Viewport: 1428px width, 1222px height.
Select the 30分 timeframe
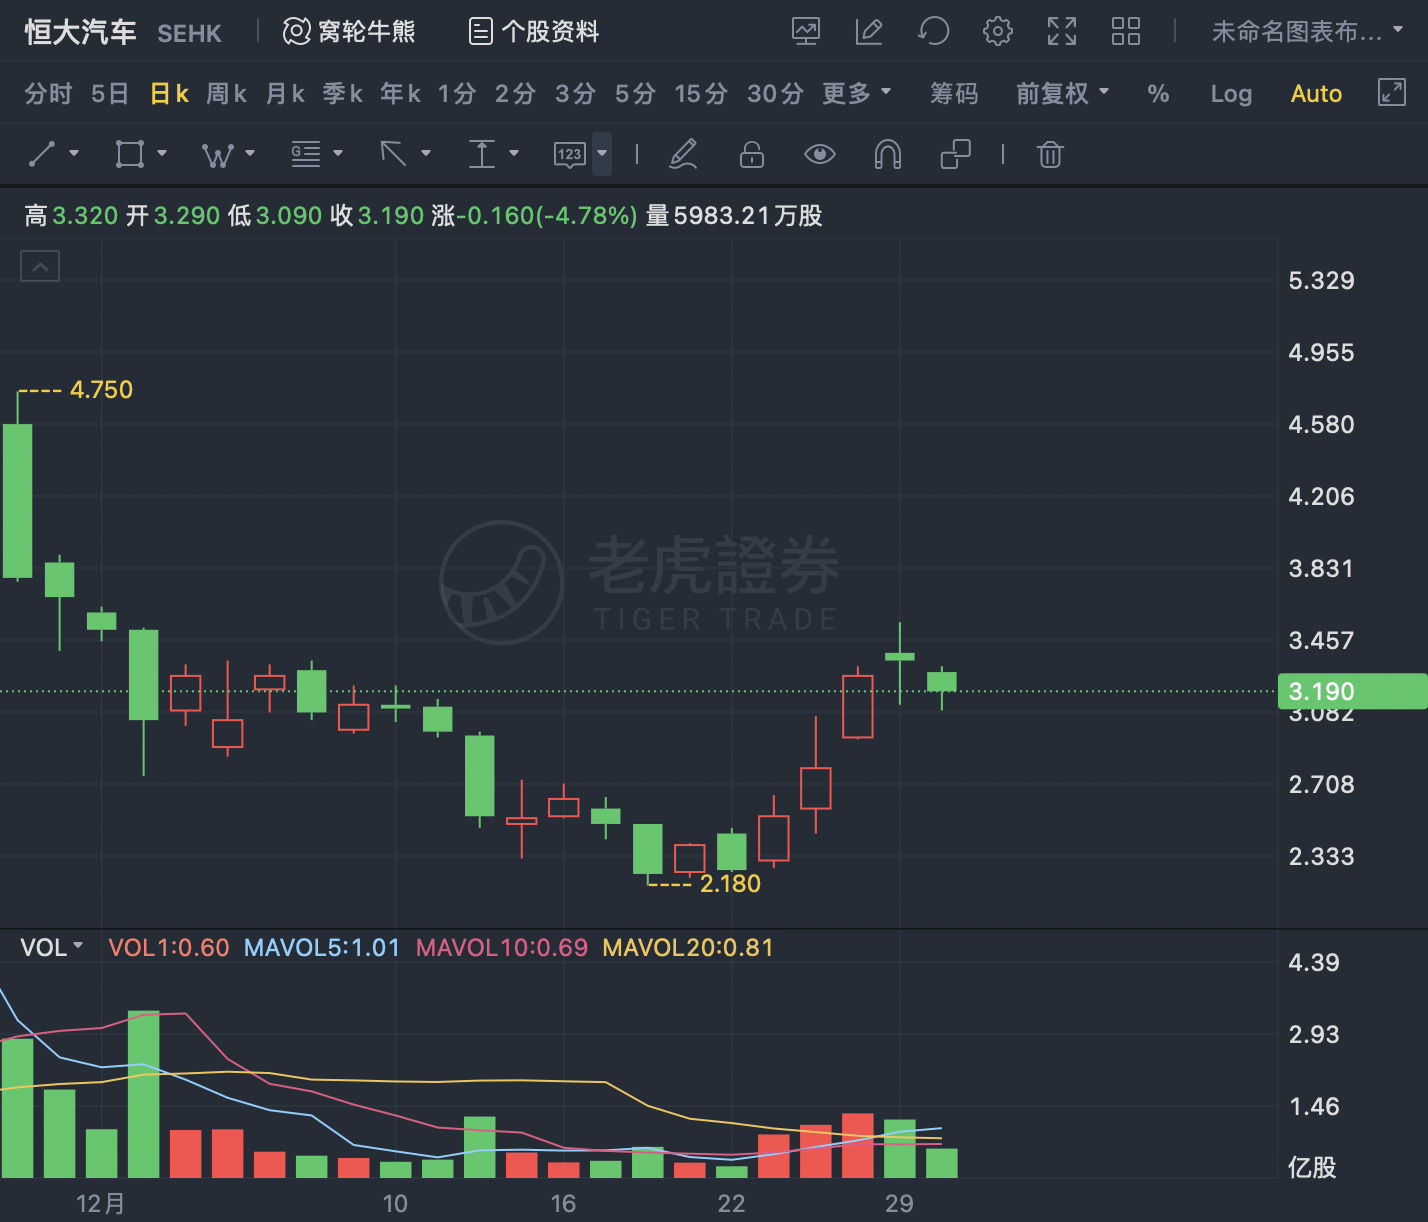tap(776, 94)
